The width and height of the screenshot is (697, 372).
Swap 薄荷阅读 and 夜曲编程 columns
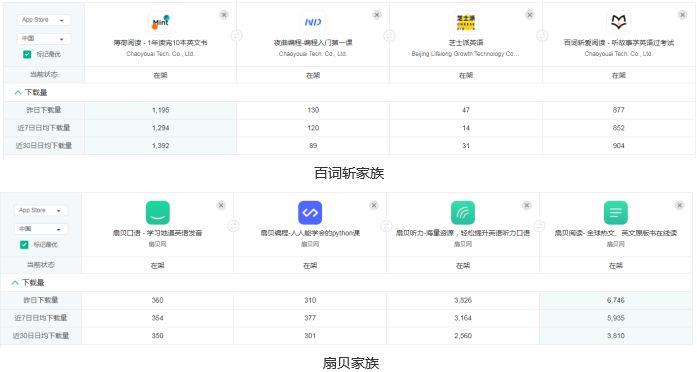coord(236,36)
